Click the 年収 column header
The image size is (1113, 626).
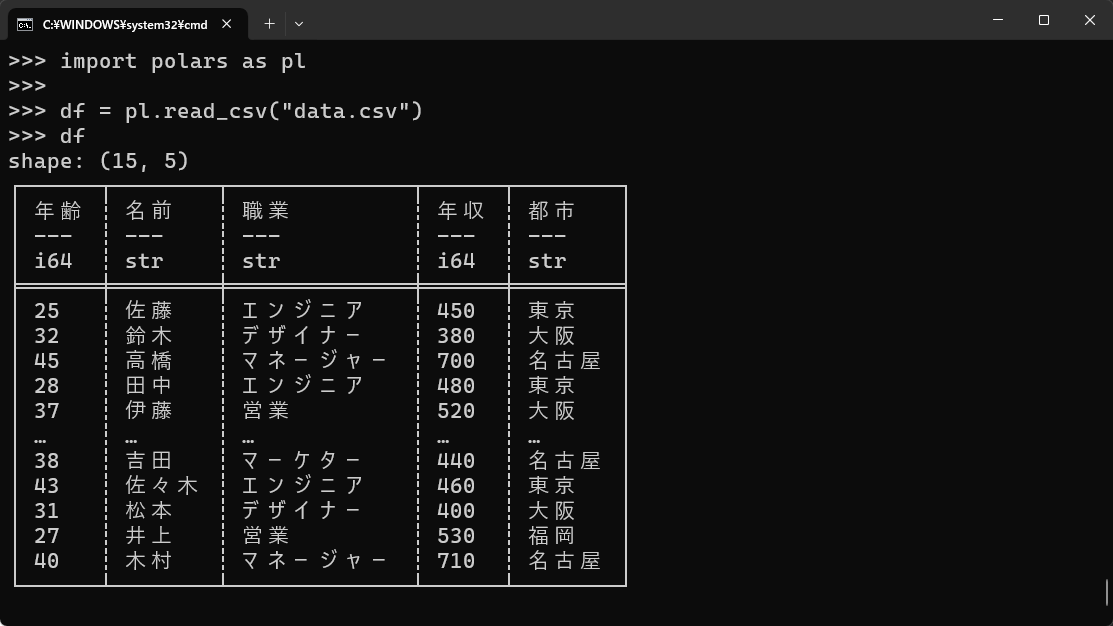[461, 211]
